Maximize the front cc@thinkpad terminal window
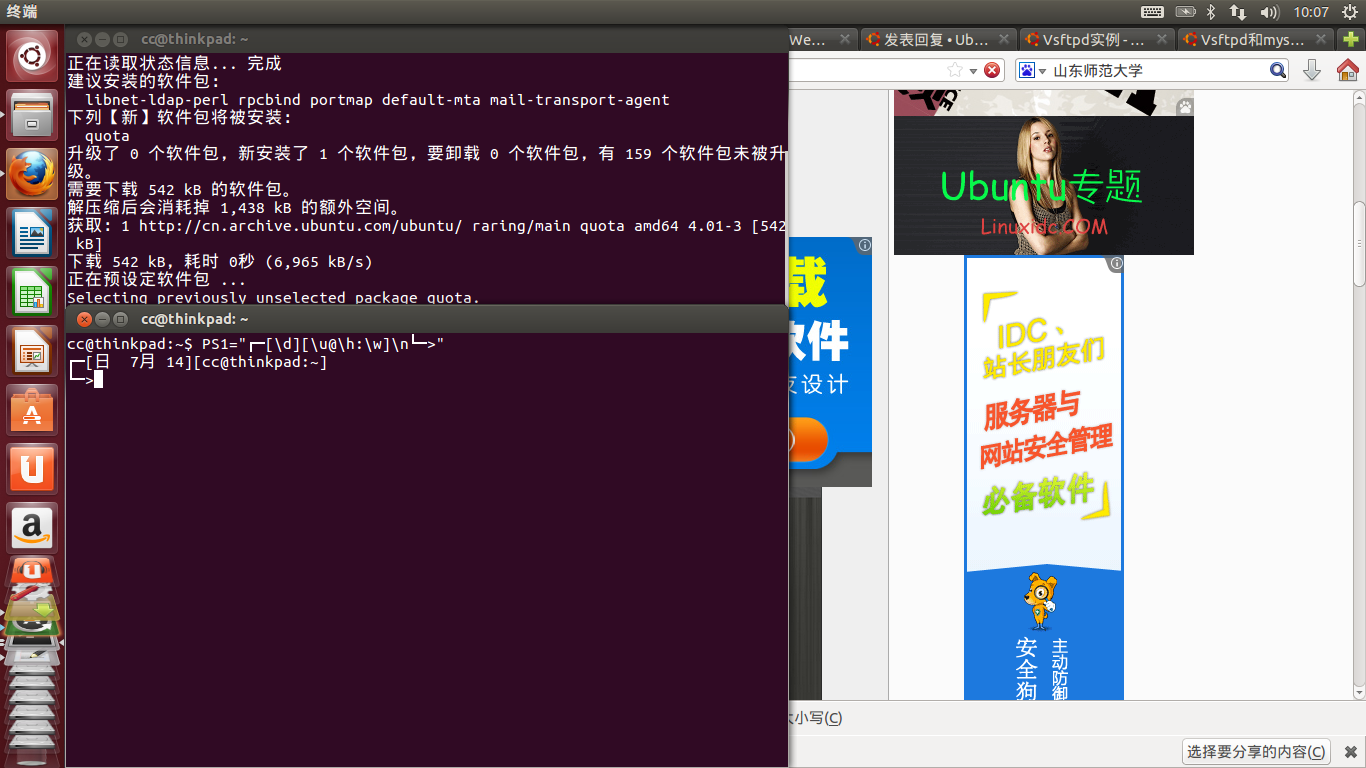The height and width of the screenshot is (768, 1366). click(x=120, y=319)
